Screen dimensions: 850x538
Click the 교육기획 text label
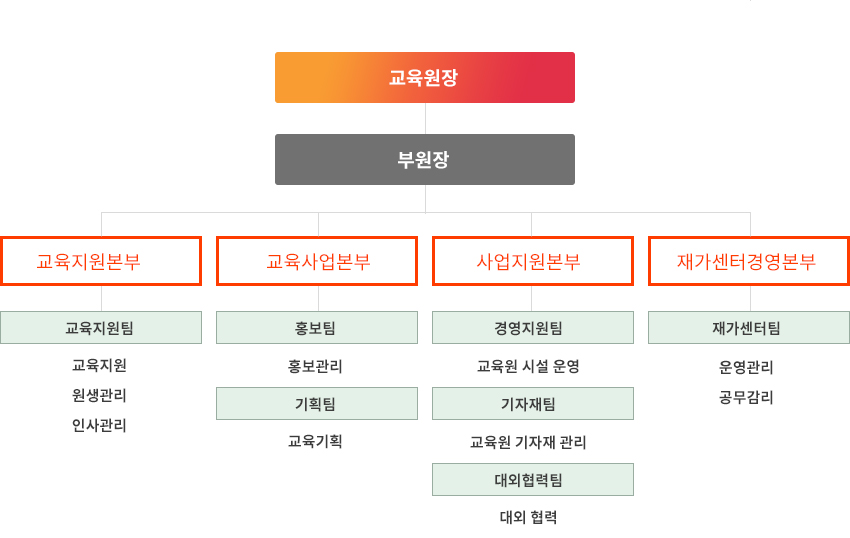315,441
